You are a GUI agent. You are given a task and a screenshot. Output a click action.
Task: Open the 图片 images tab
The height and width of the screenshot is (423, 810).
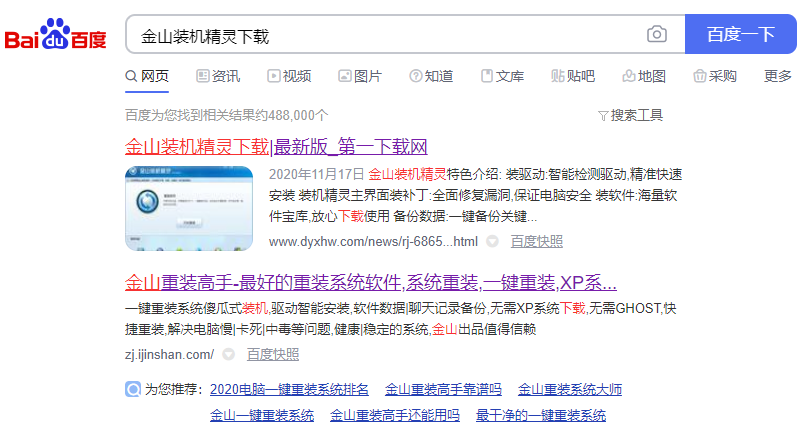tap(360, 76)
